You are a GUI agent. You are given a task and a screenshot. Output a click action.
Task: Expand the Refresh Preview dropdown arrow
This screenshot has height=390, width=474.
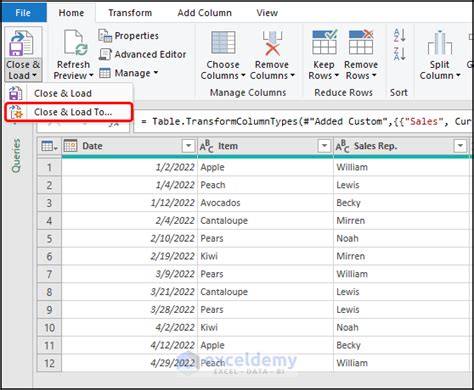(91, 76)
